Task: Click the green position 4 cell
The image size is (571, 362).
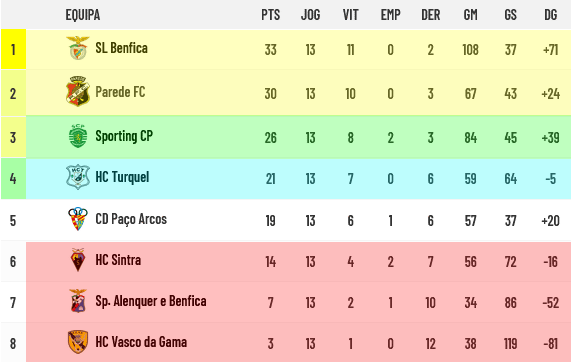Action: (13, 178)
